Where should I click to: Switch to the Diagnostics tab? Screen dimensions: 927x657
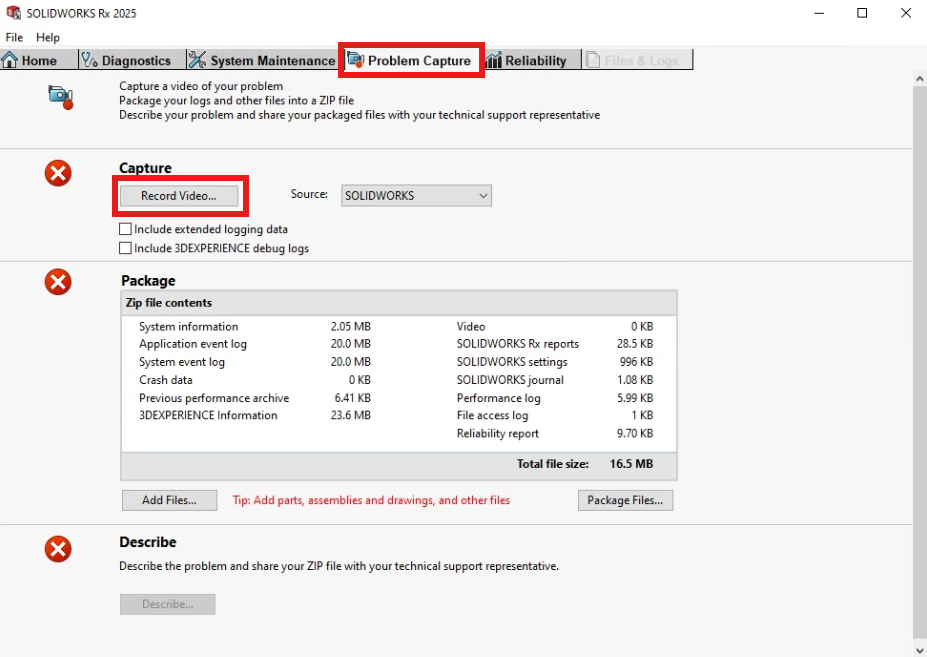(x=132, y=60)
